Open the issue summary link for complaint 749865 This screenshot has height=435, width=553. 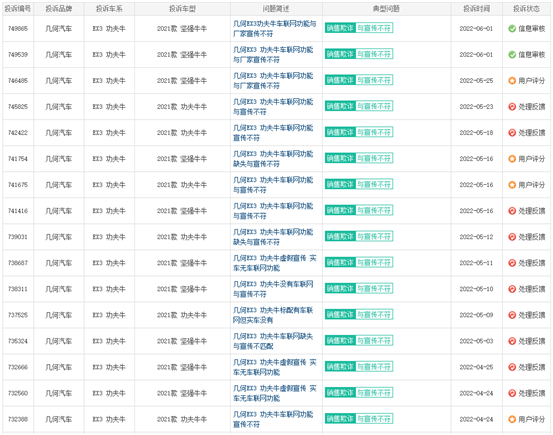tap(275, 29)
